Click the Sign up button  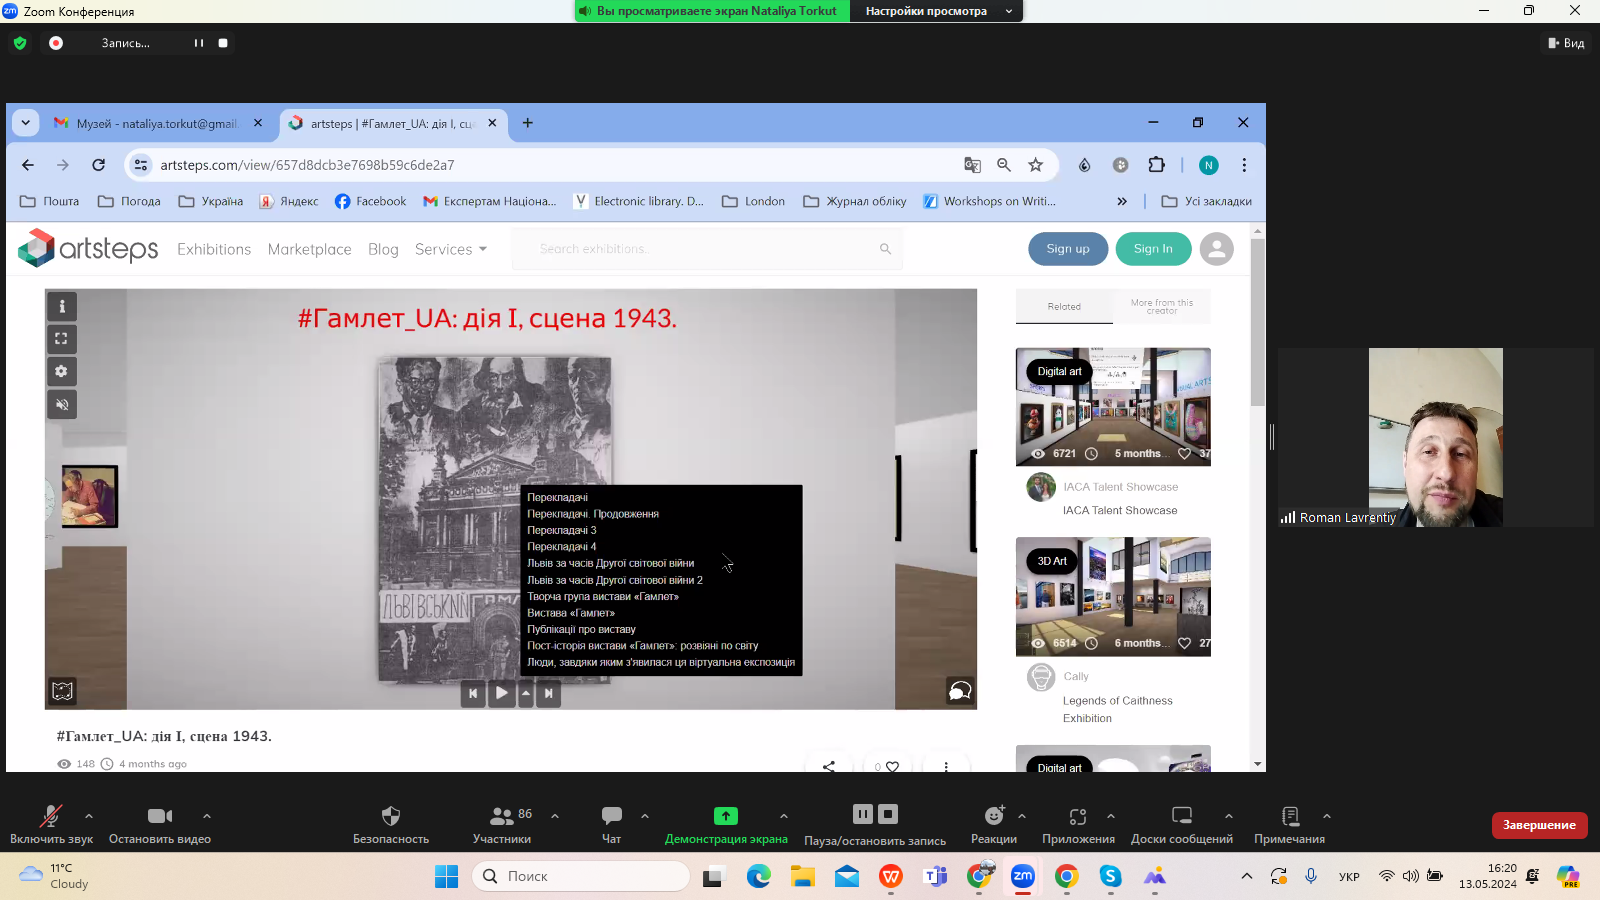pyautogui.click(x=1068, y=249)
